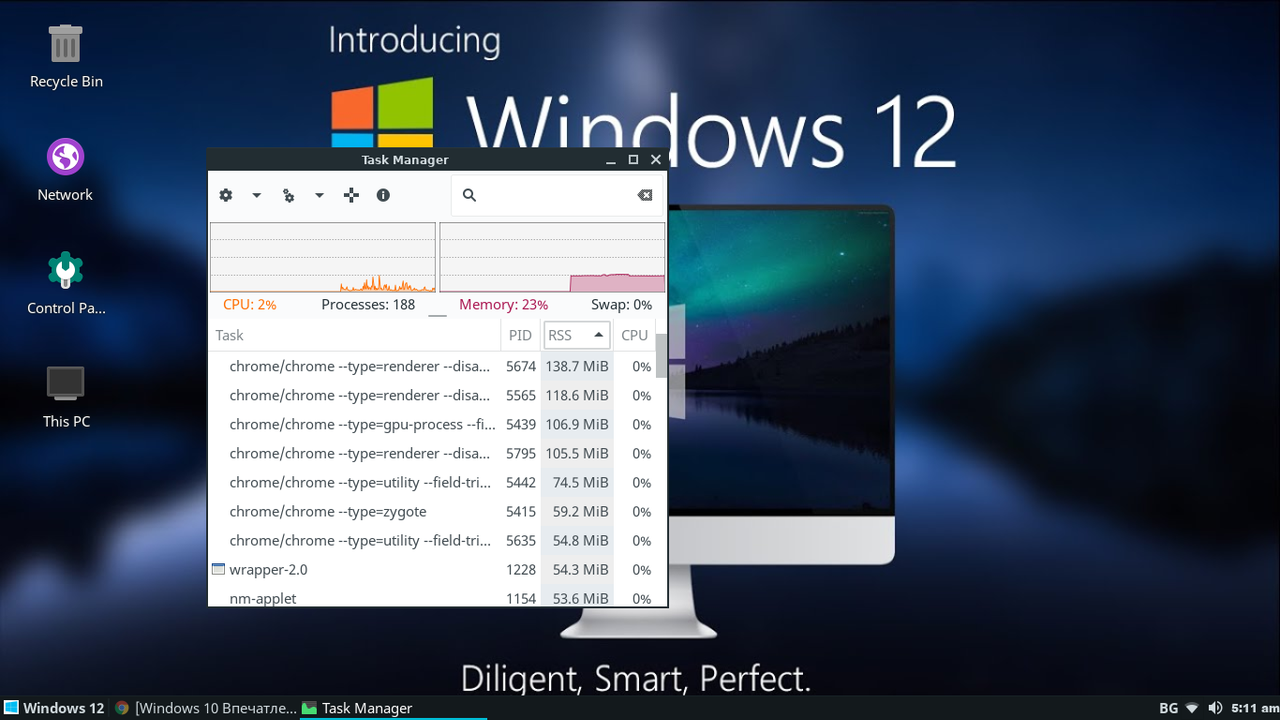Select the wrapper-2.0 process row
This screenshot has width=1280, height=720.
(x=432, y=569)
